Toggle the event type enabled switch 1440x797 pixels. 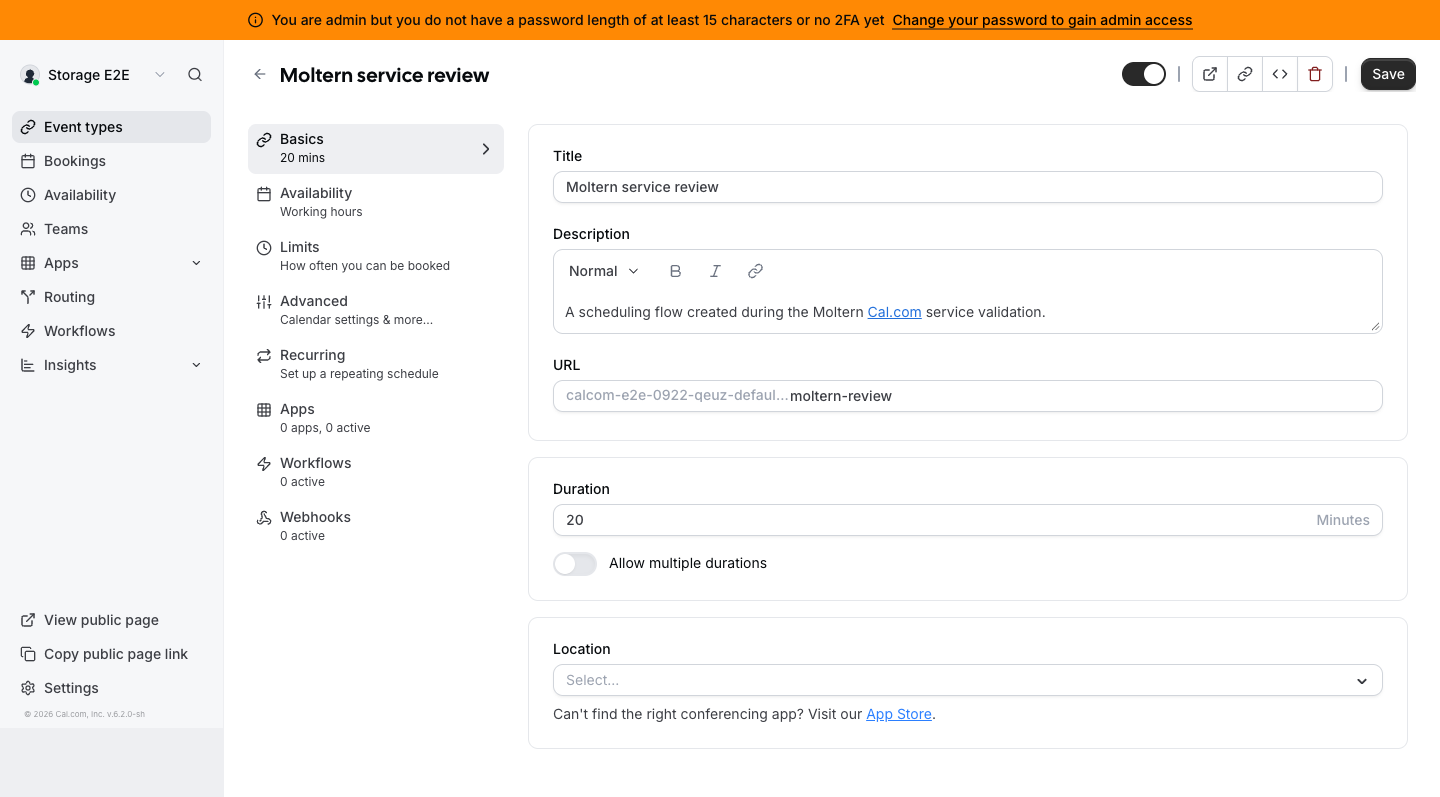pyautogui.click(x=1144, y=74)
